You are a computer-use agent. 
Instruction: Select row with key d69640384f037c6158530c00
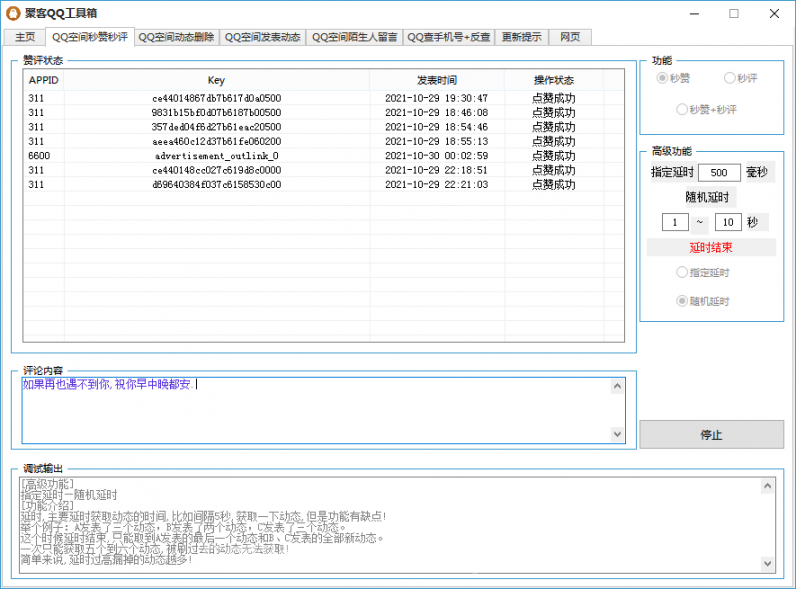click(x=324, y=184)
